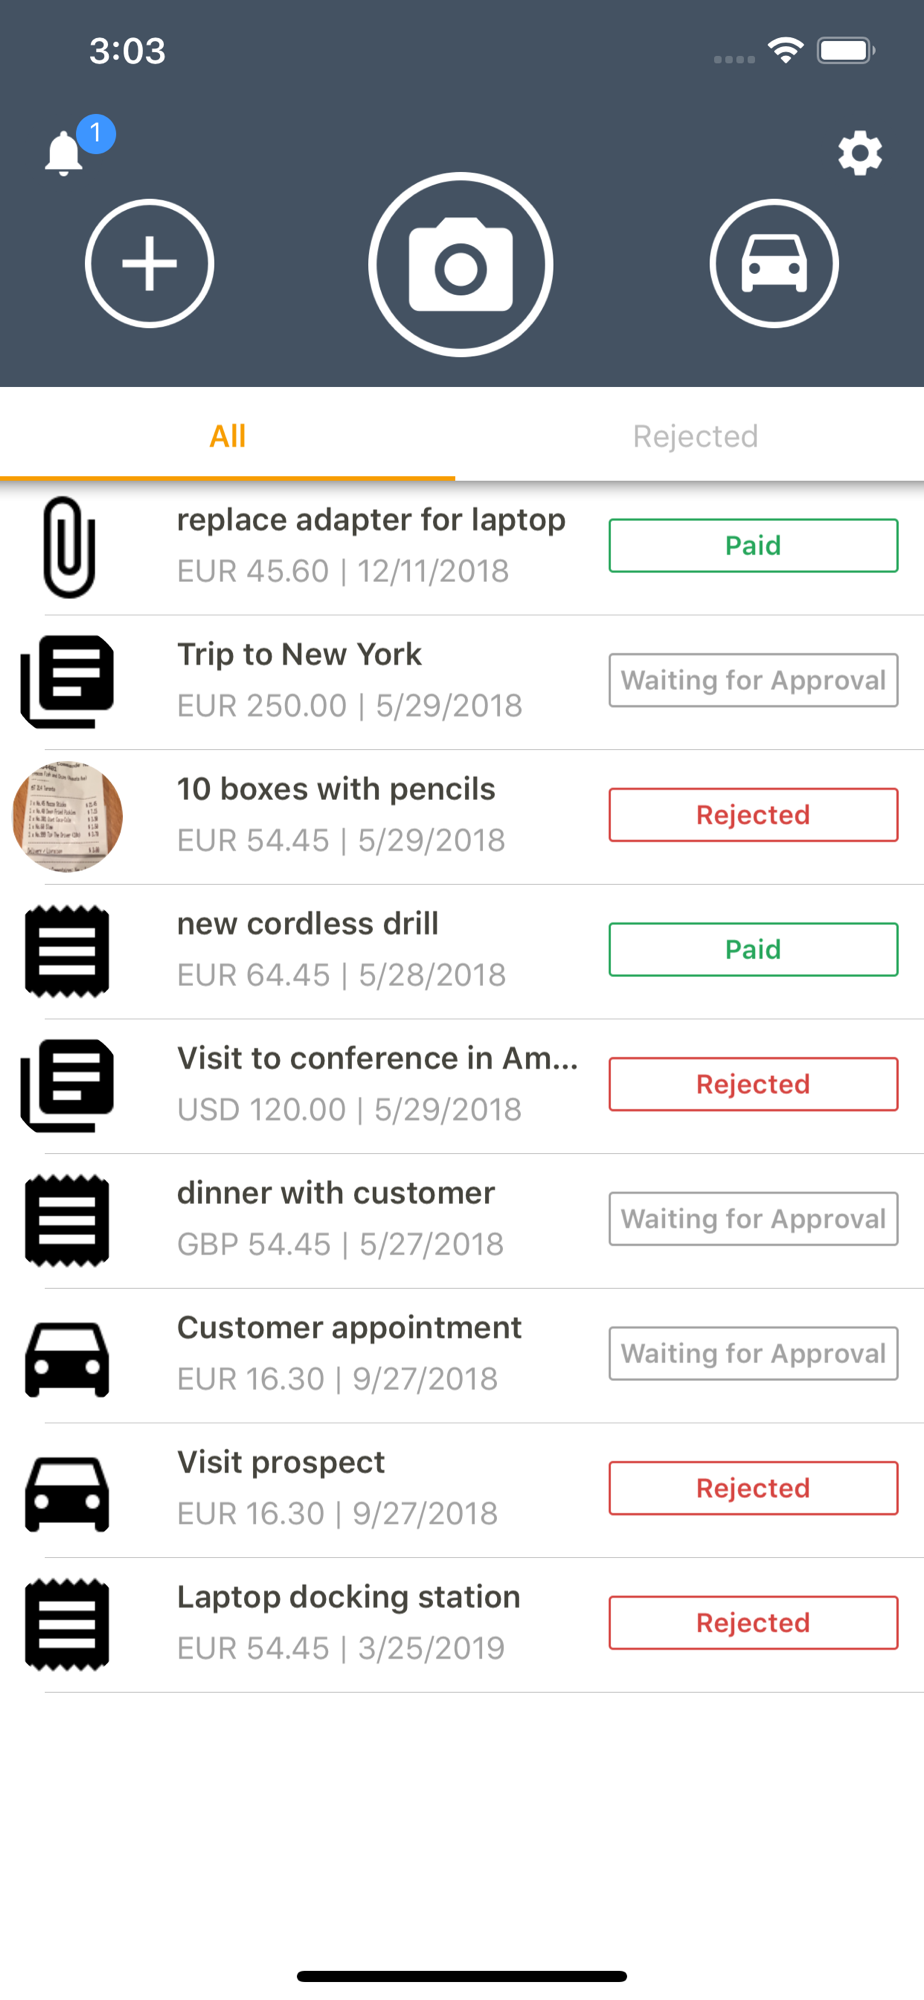Tap receipt icon beside new cordless drill
The height and width of the screenshot is (2000, 924).
pos(67,950)
